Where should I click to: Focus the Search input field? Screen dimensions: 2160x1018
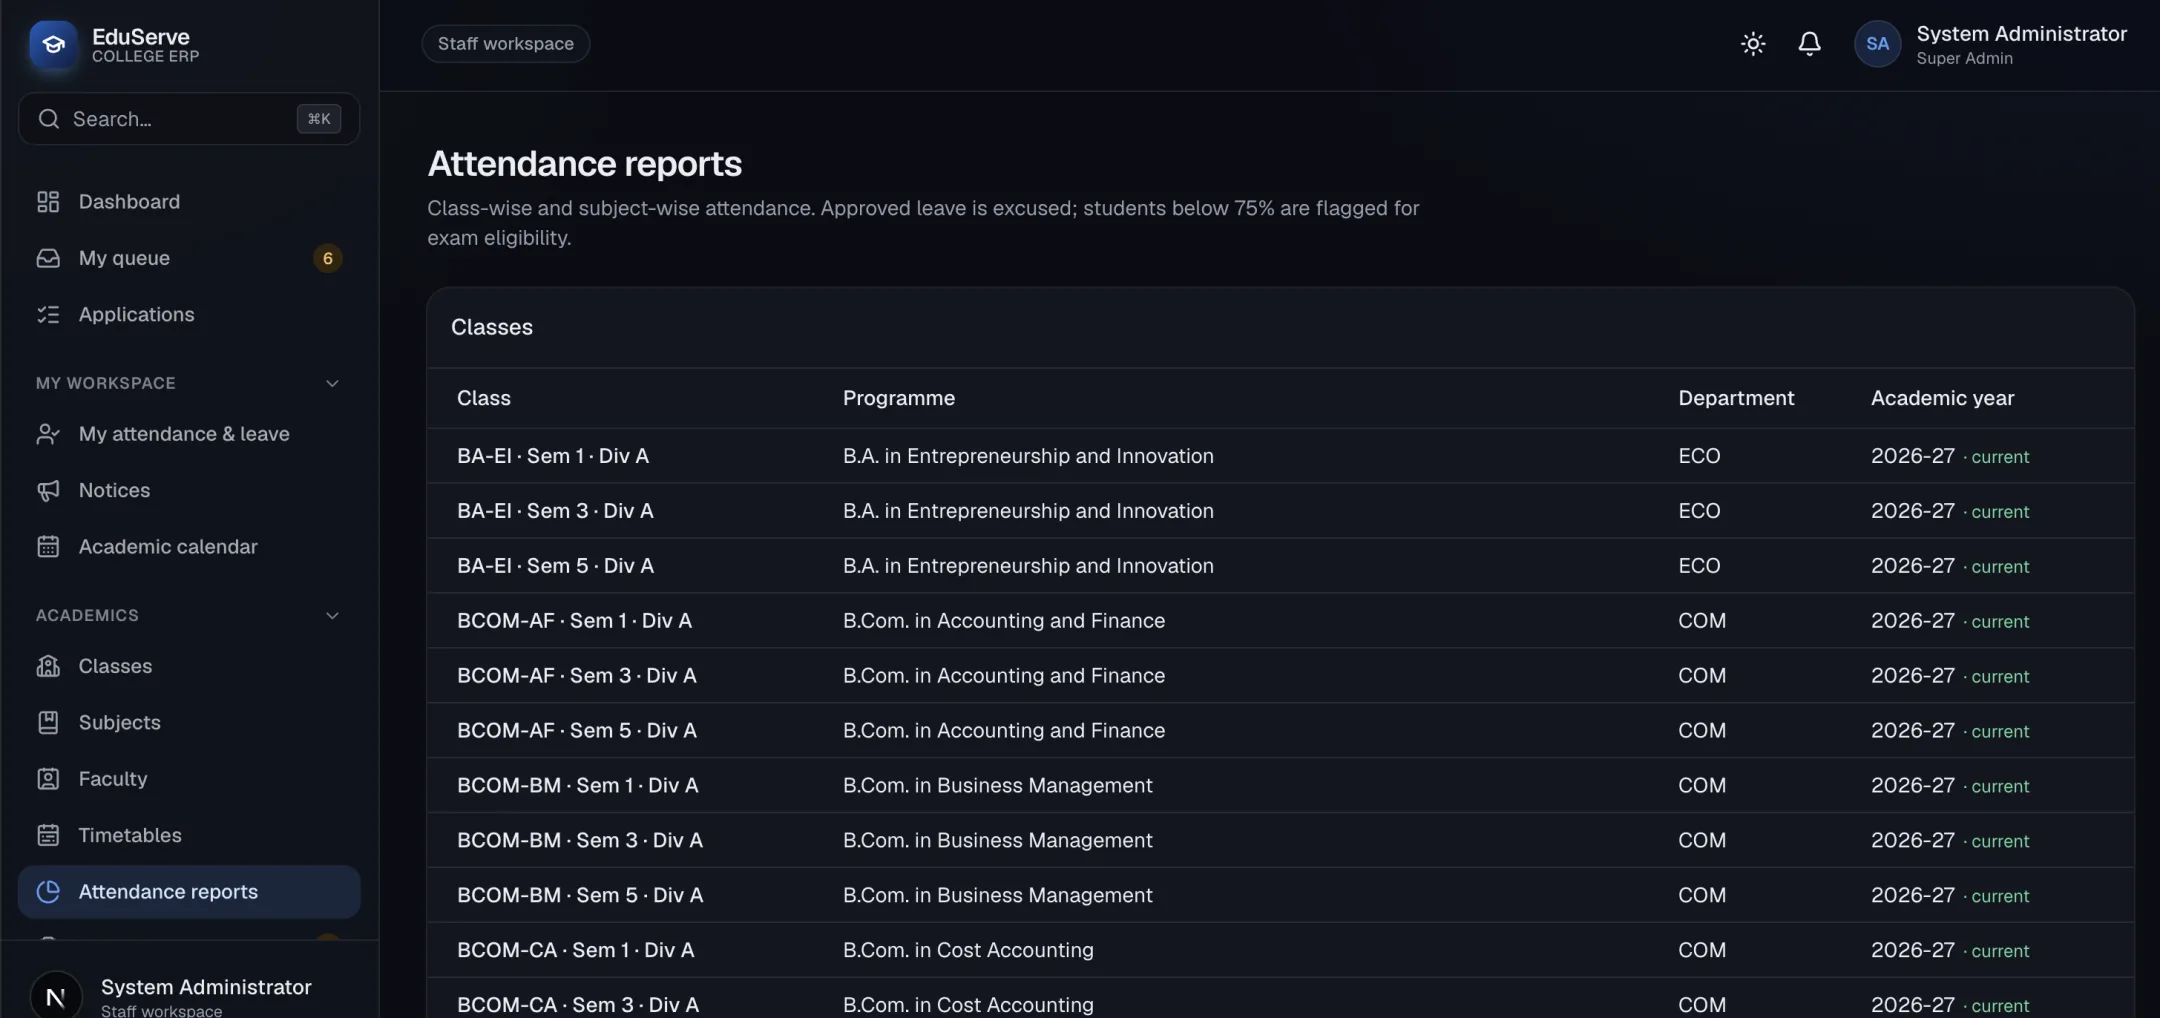(189, 119)
